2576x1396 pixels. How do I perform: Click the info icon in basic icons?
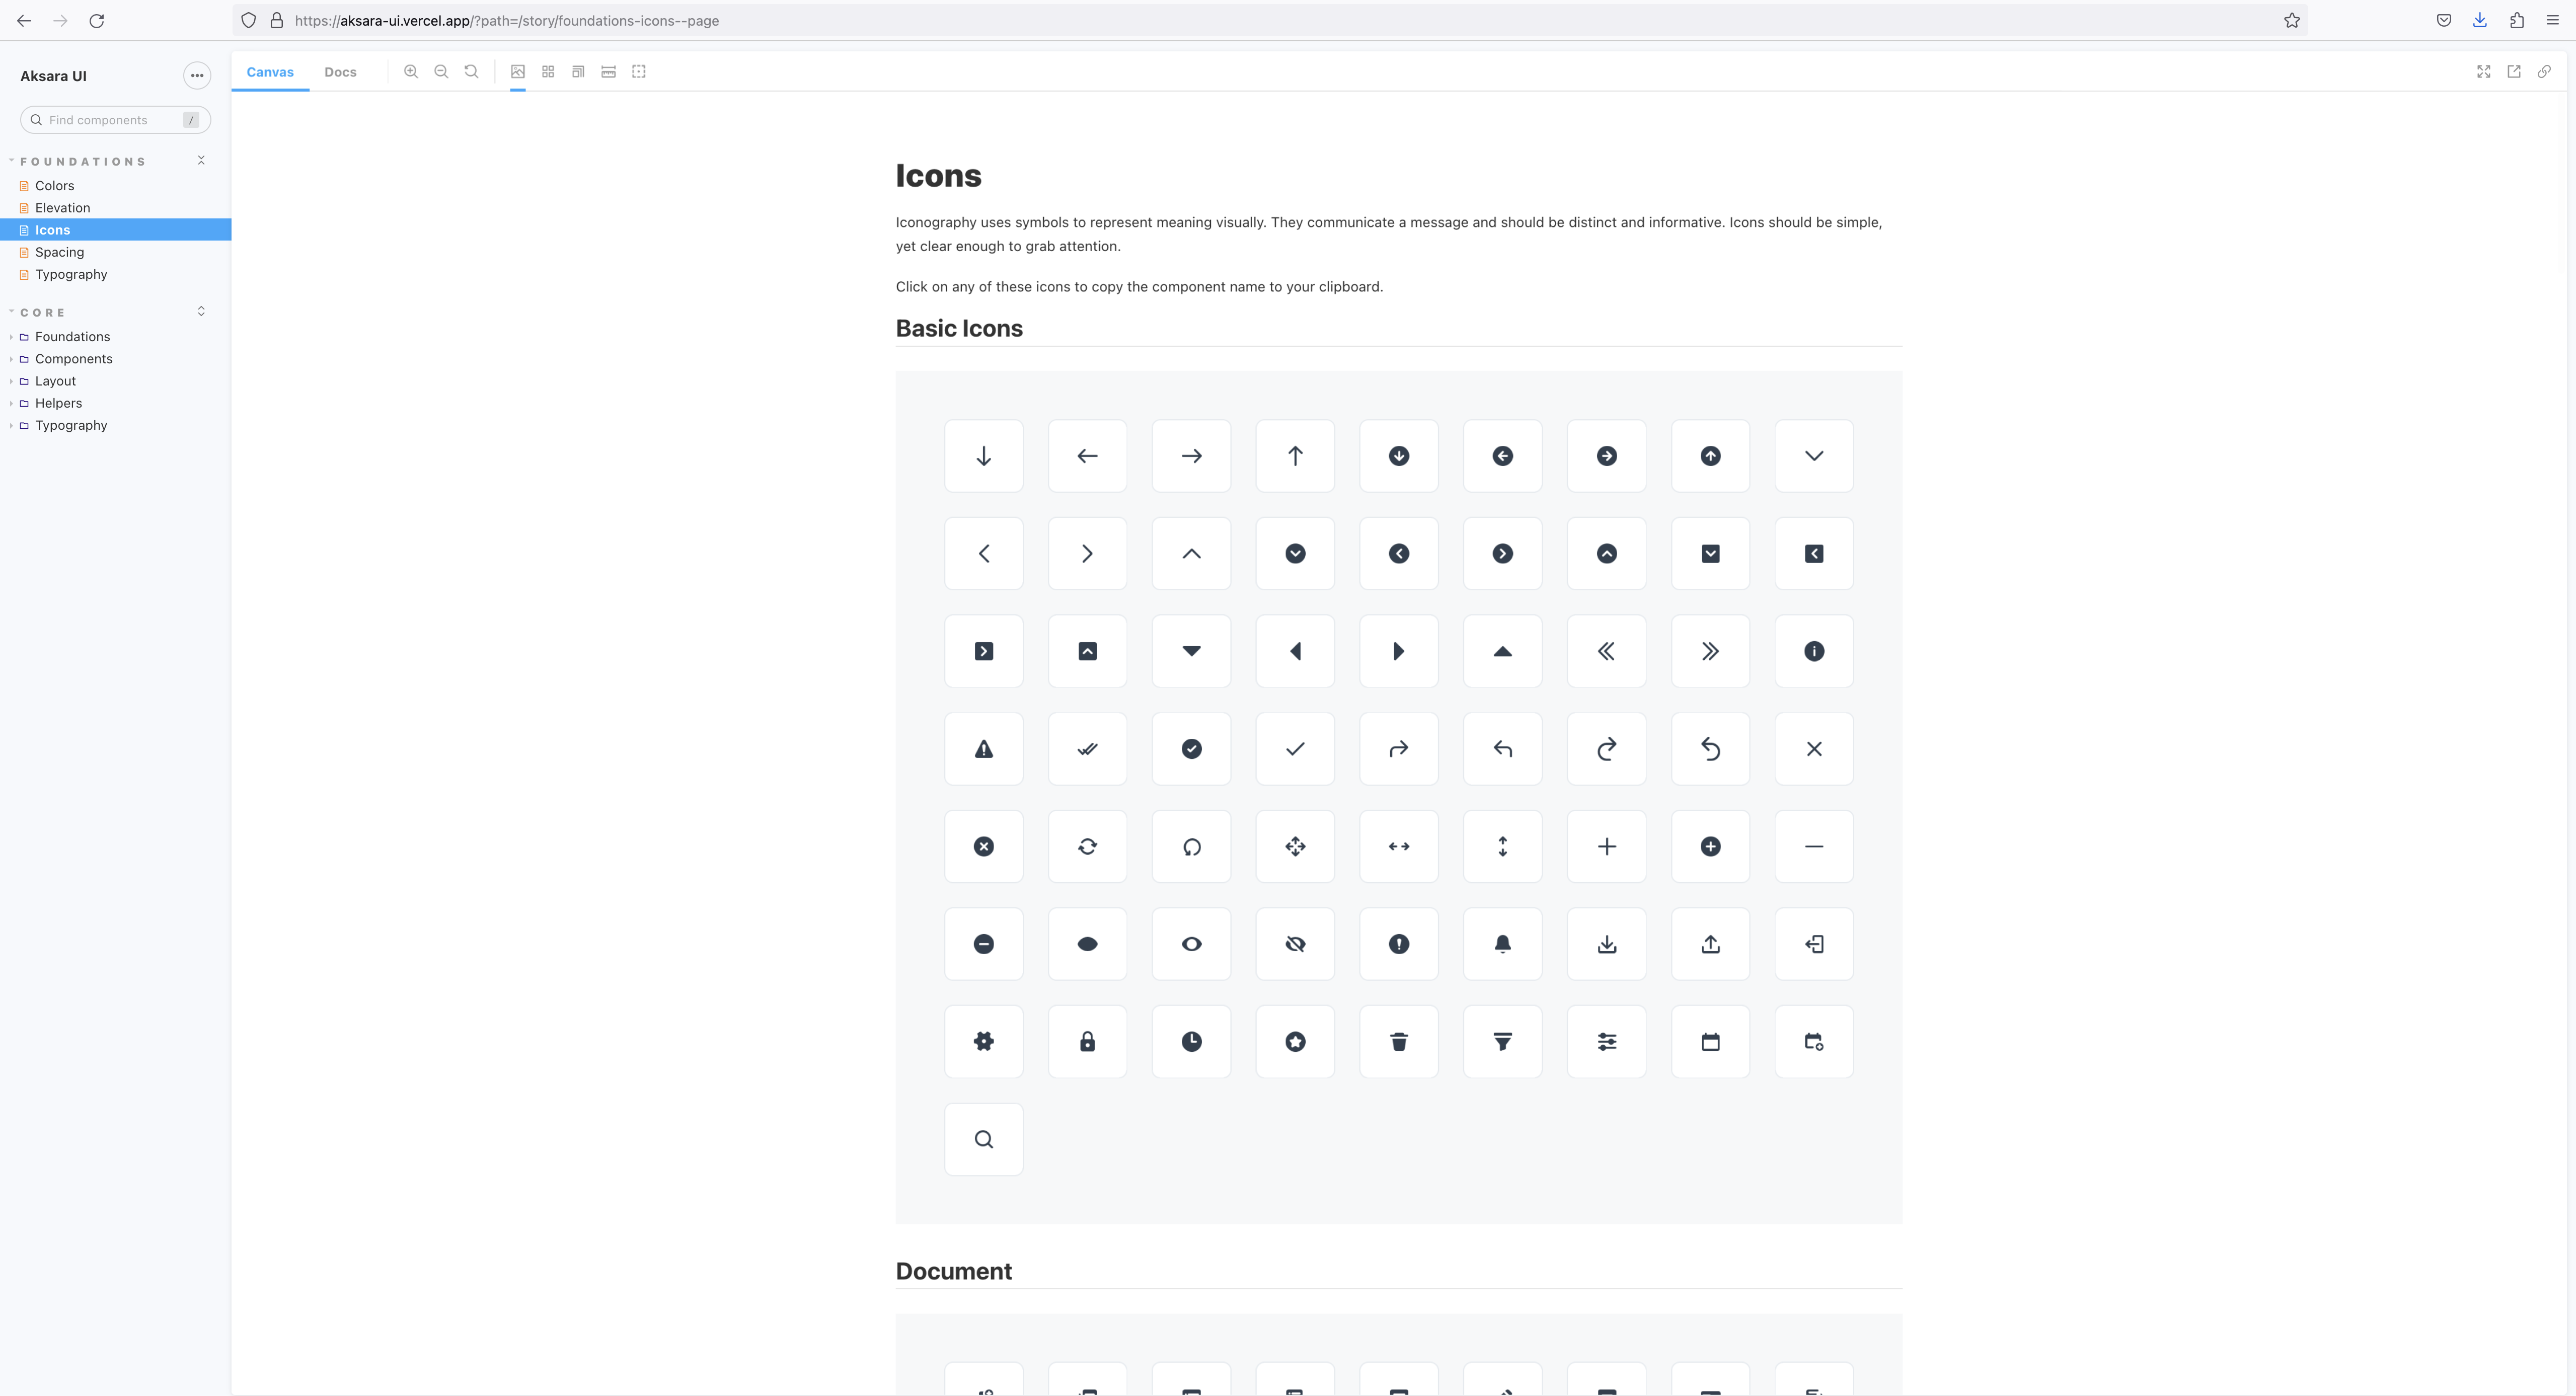point(1813,650)
